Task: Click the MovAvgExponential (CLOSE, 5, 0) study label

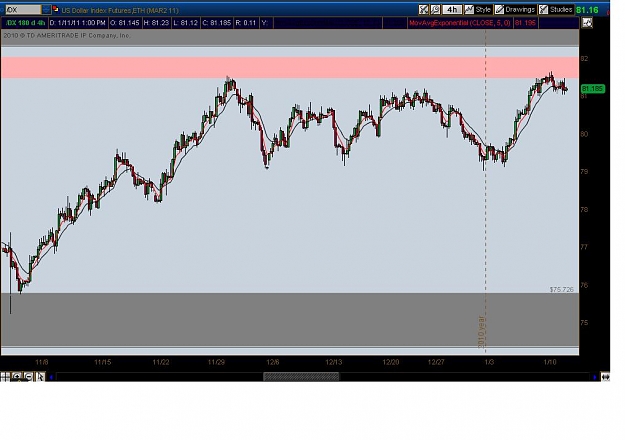Action: coord(460,23)
